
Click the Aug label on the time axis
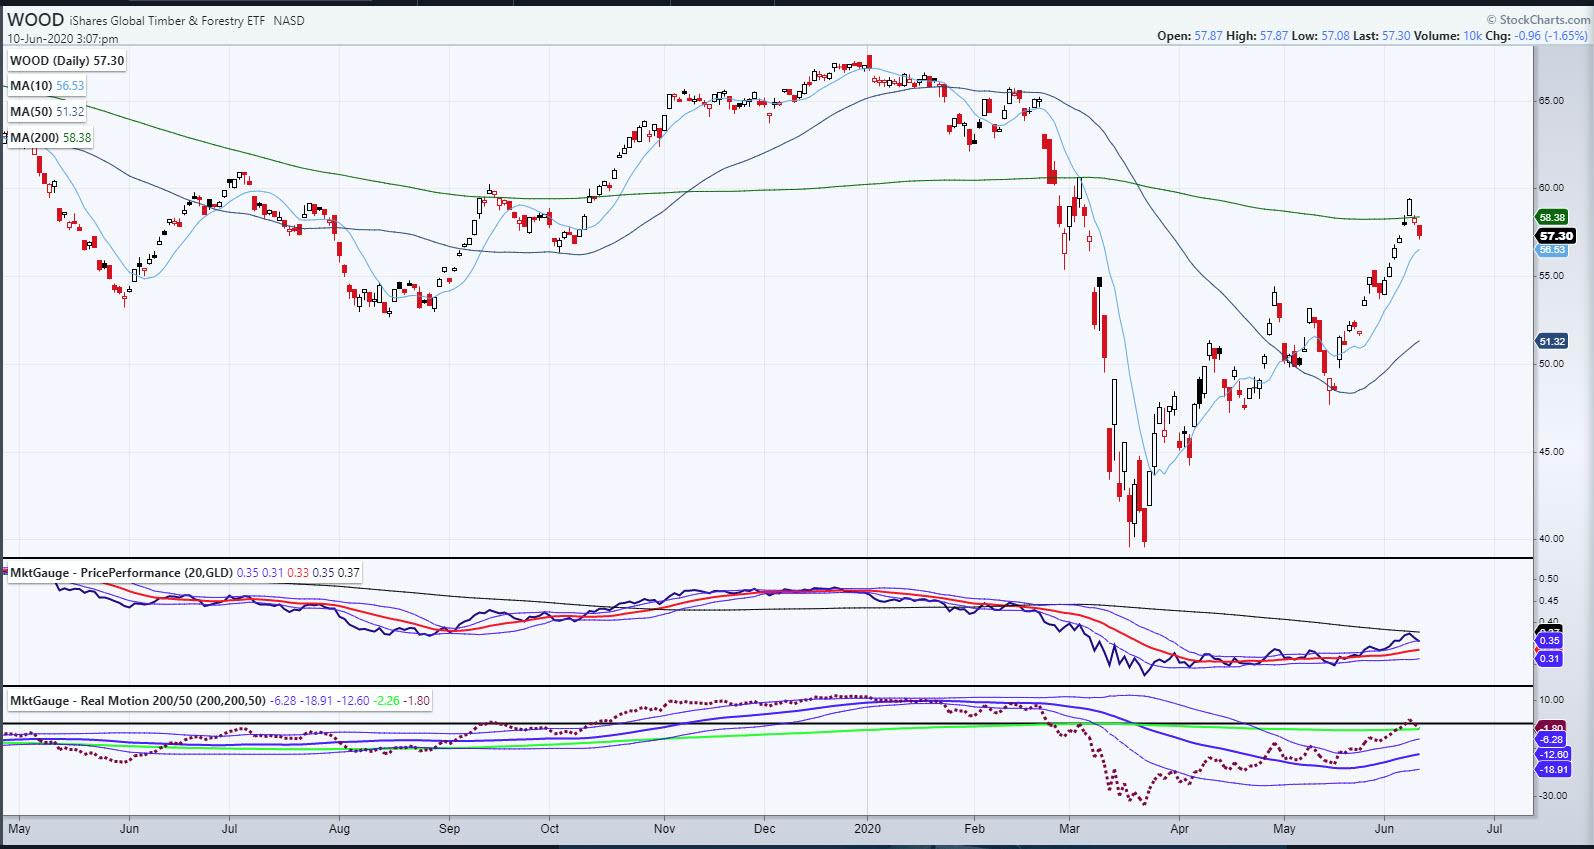(x=340, y=829)
